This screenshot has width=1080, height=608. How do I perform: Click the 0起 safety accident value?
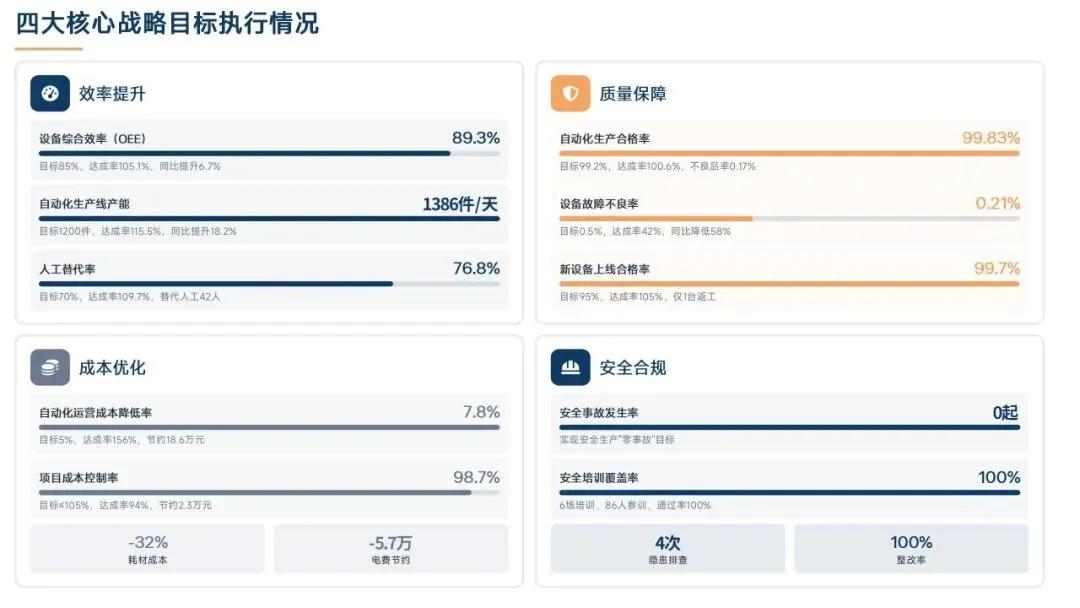coord(1005,412)
